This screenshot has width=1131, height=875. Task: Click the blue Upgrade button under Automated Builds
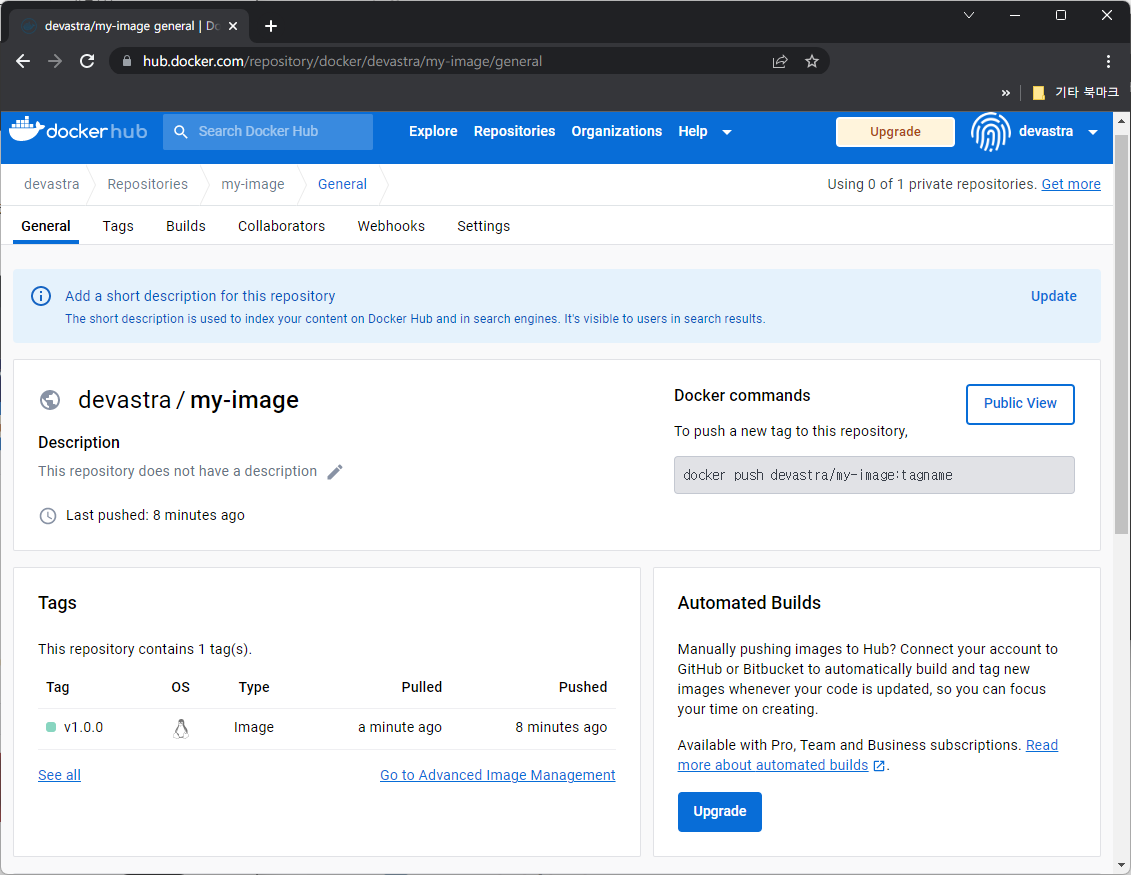point(719,812)
